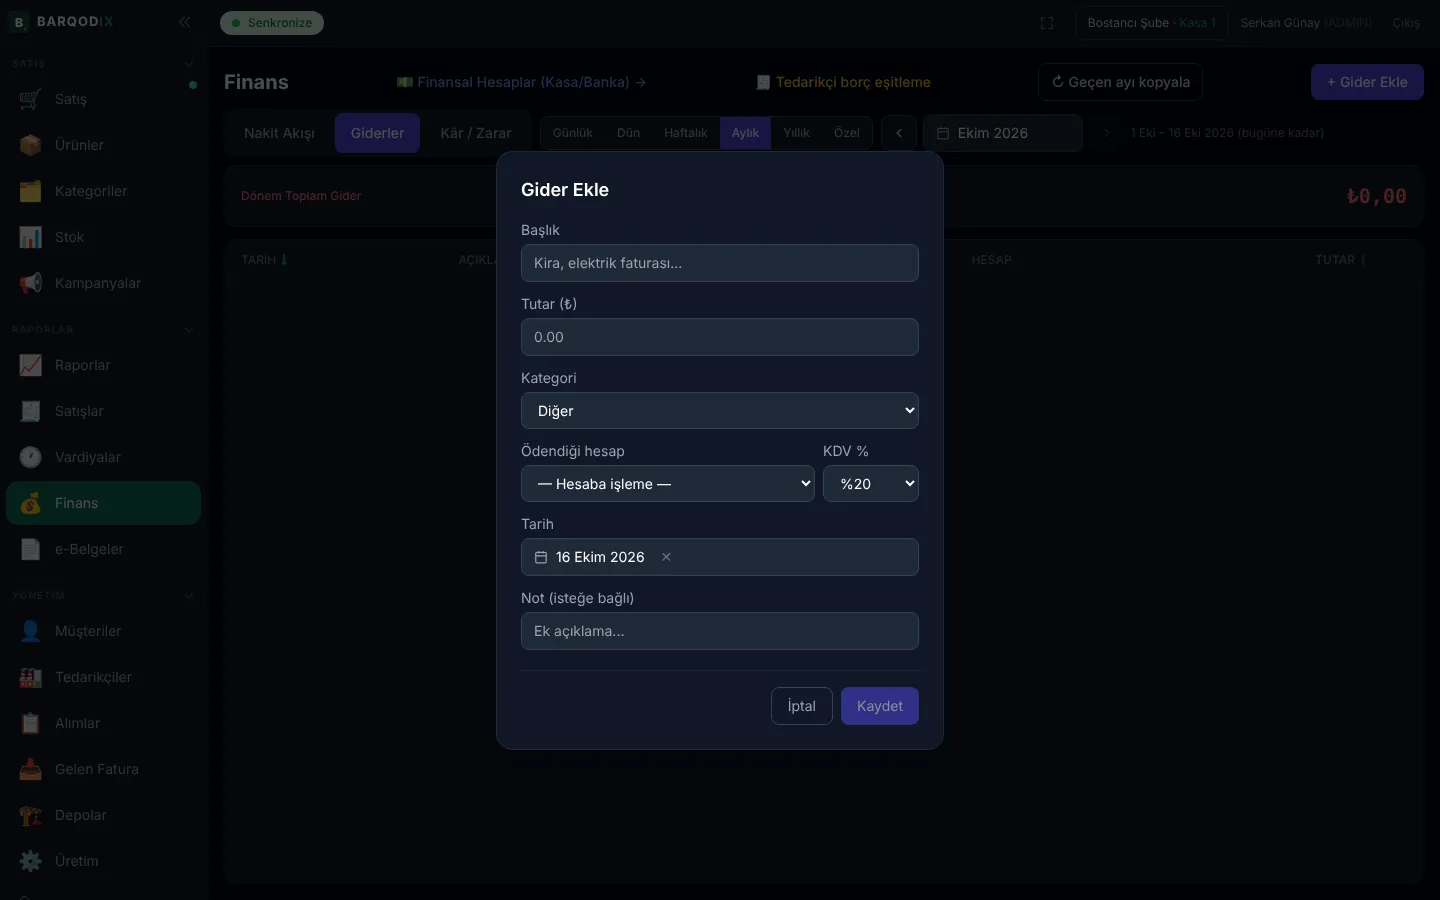
Task: Open Gelen Fatura inbox icon
Action: tap(31, 769)
